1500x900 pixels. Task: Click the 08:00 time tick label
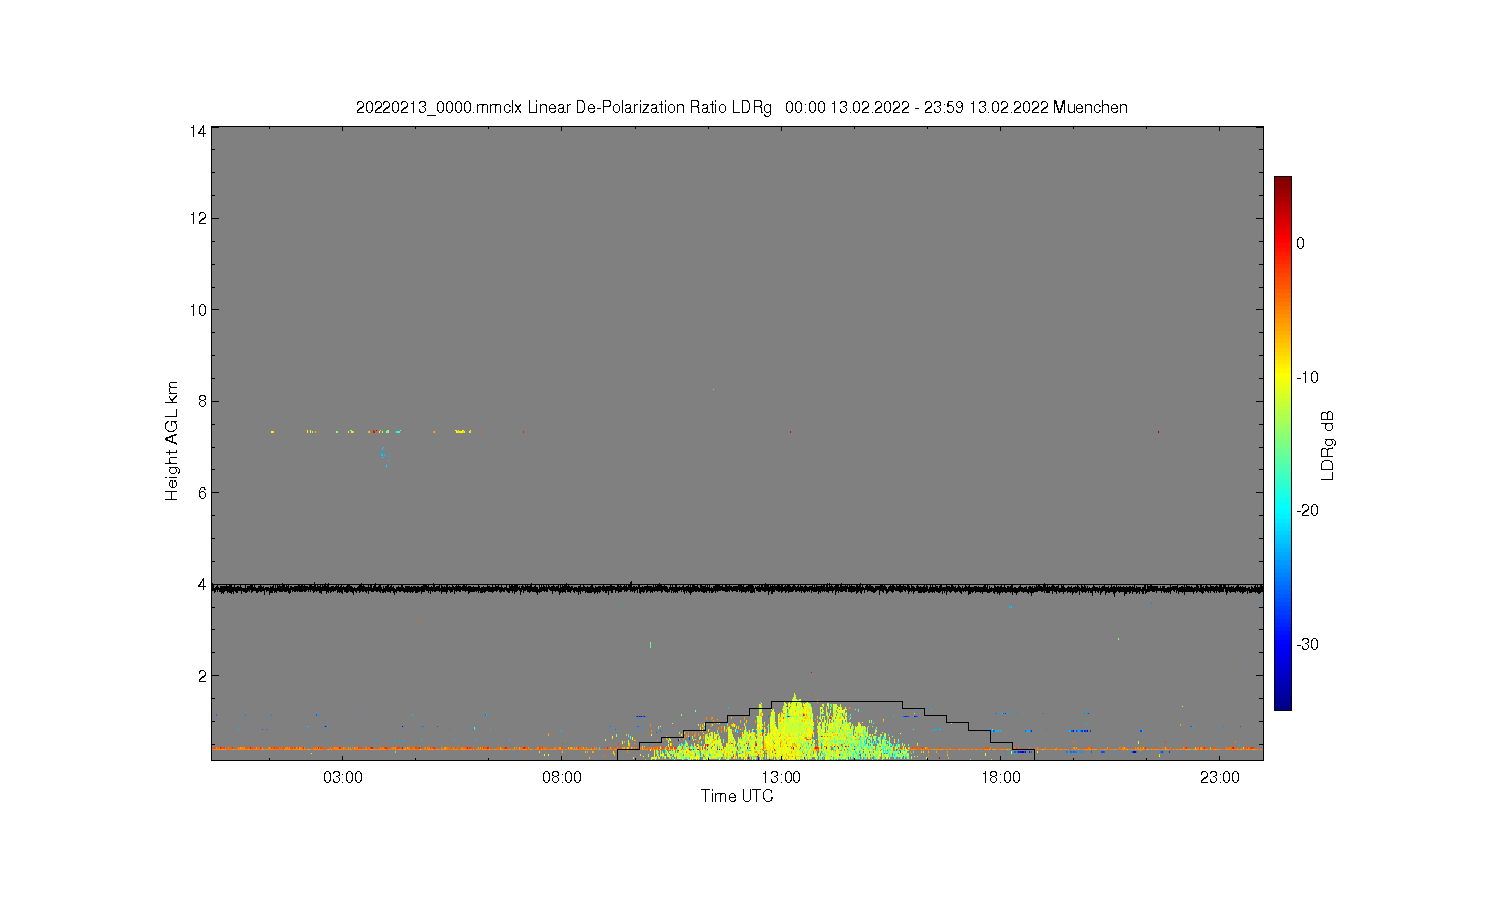562,777
